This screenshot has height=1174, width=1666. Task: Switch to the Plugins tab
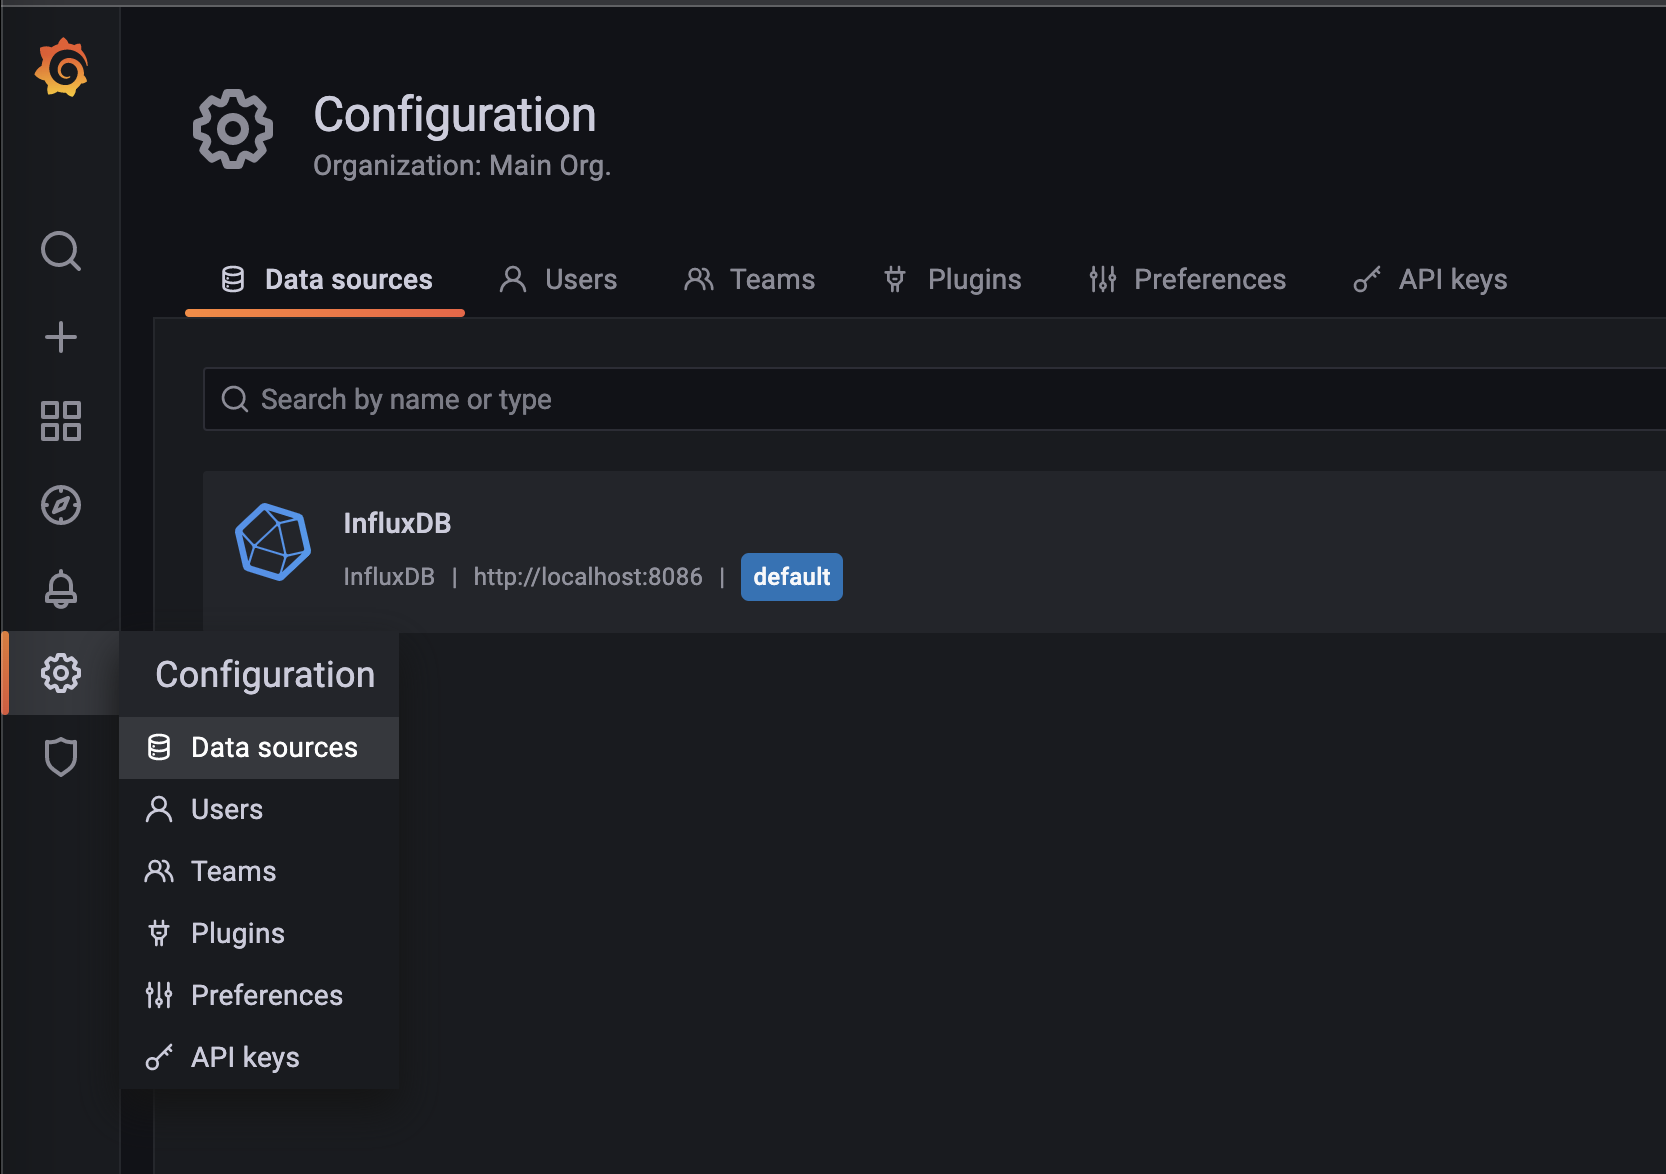pos(952,280)
